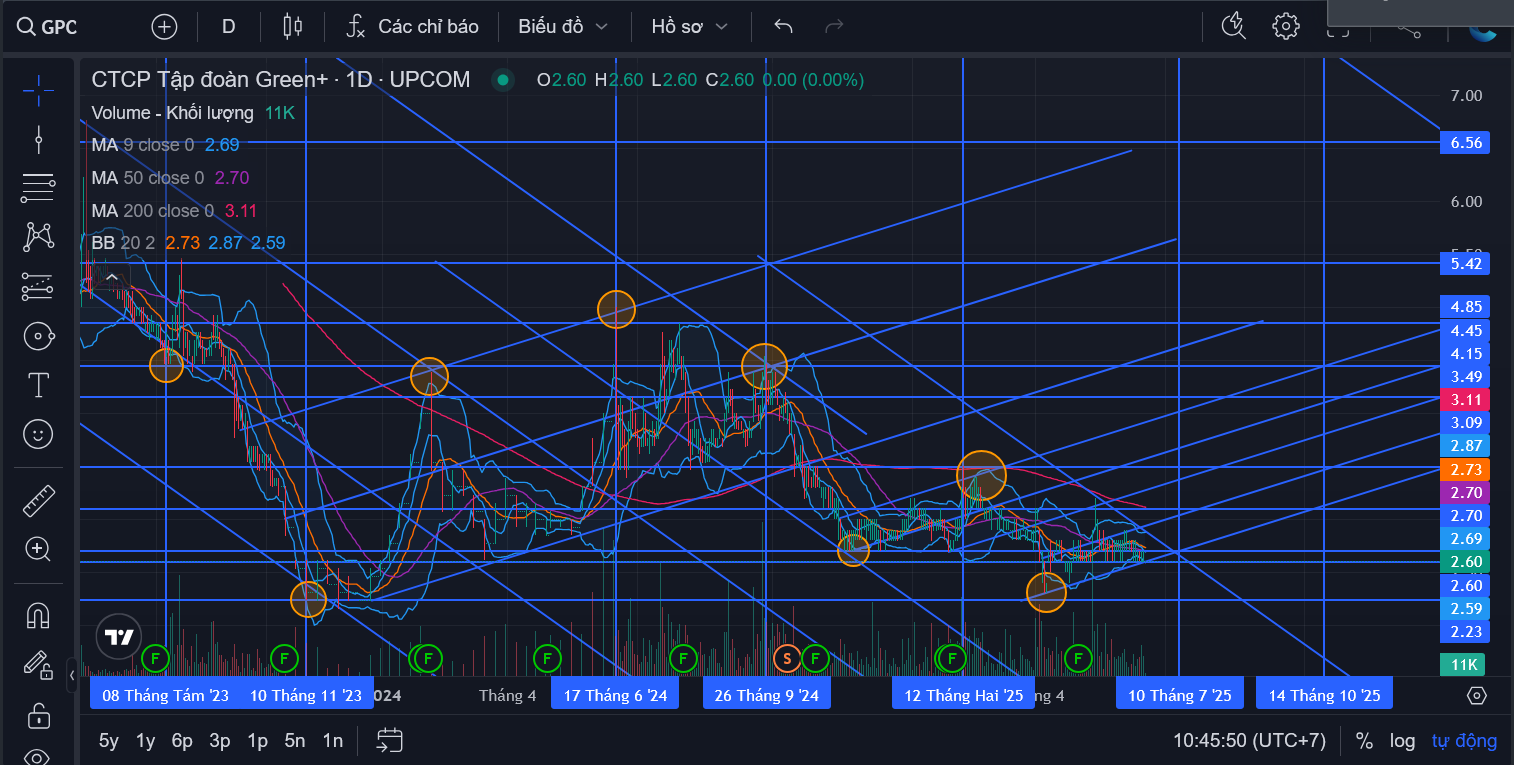Expand the Biểu đồ dropdown

point(562,27)
